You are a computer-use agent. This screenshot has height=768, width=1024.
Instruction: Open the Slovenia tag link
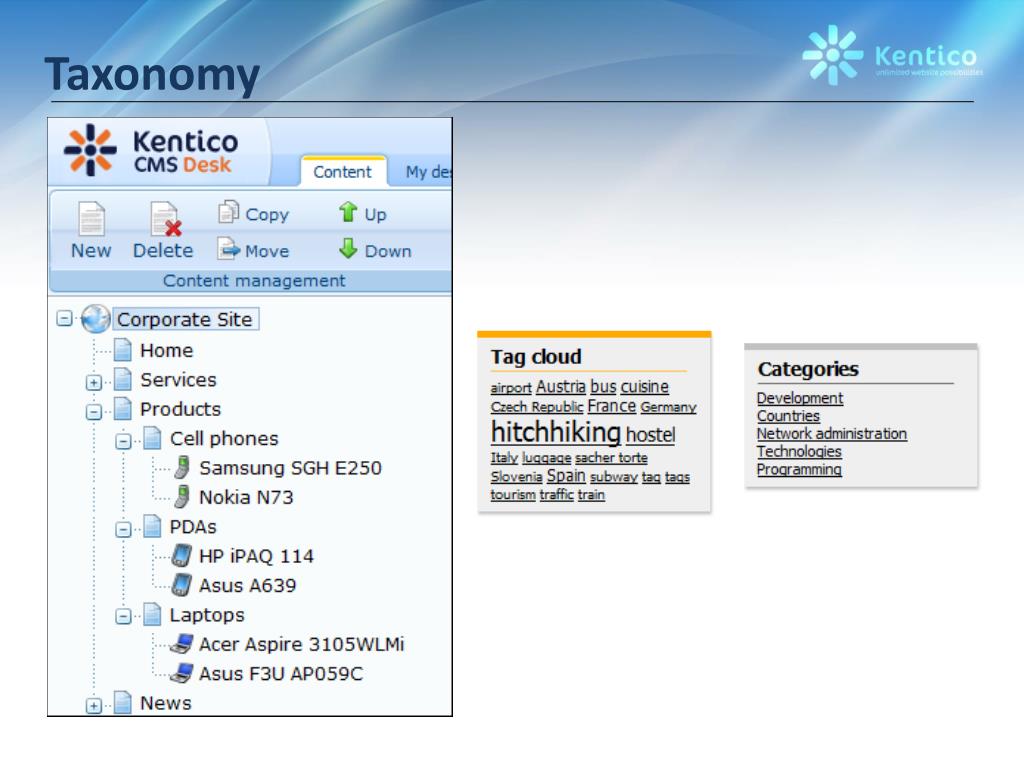[517, 477]
